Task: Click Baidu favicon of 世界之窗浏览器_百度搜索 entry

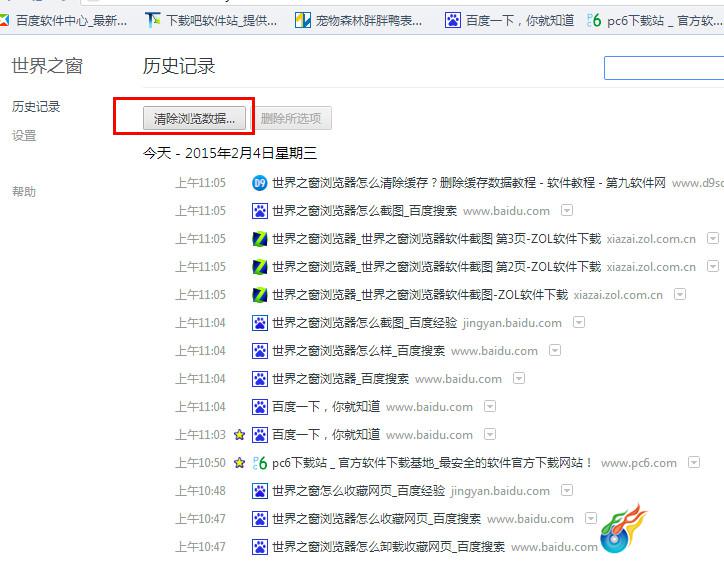Action: tap(259, 379)
